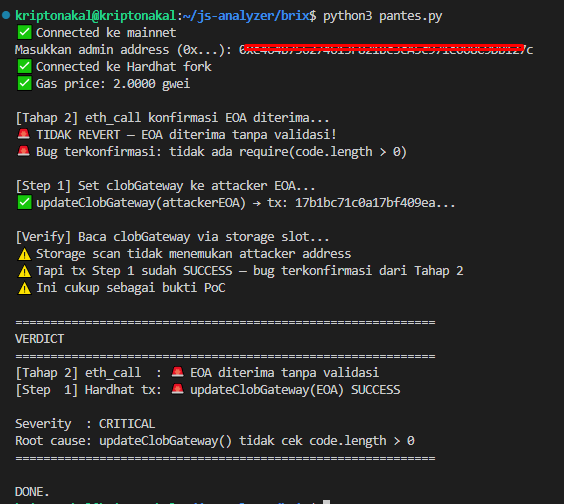
Task: Click the 'DONE.' output line
Action: (x=32, y=491)
